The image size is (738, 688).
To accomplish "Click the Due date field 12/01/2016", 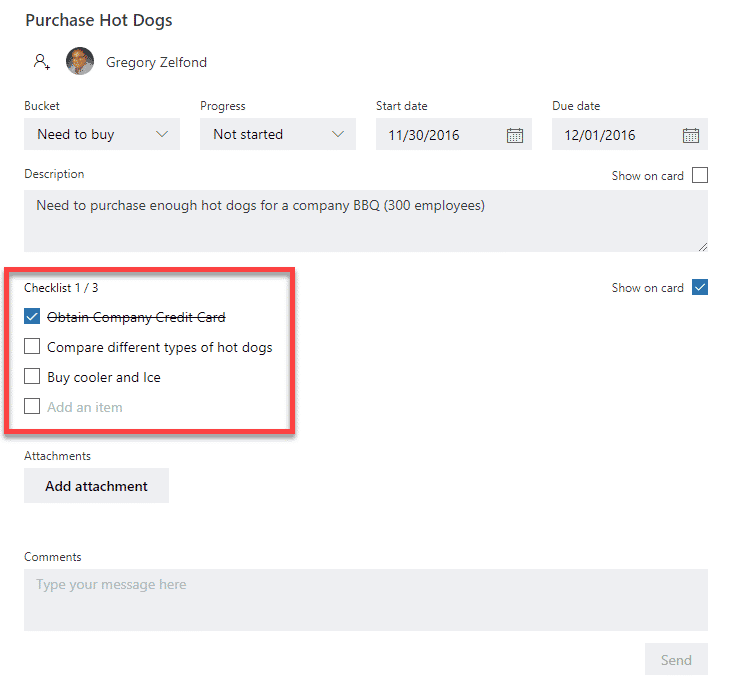I will click(630, 134).
